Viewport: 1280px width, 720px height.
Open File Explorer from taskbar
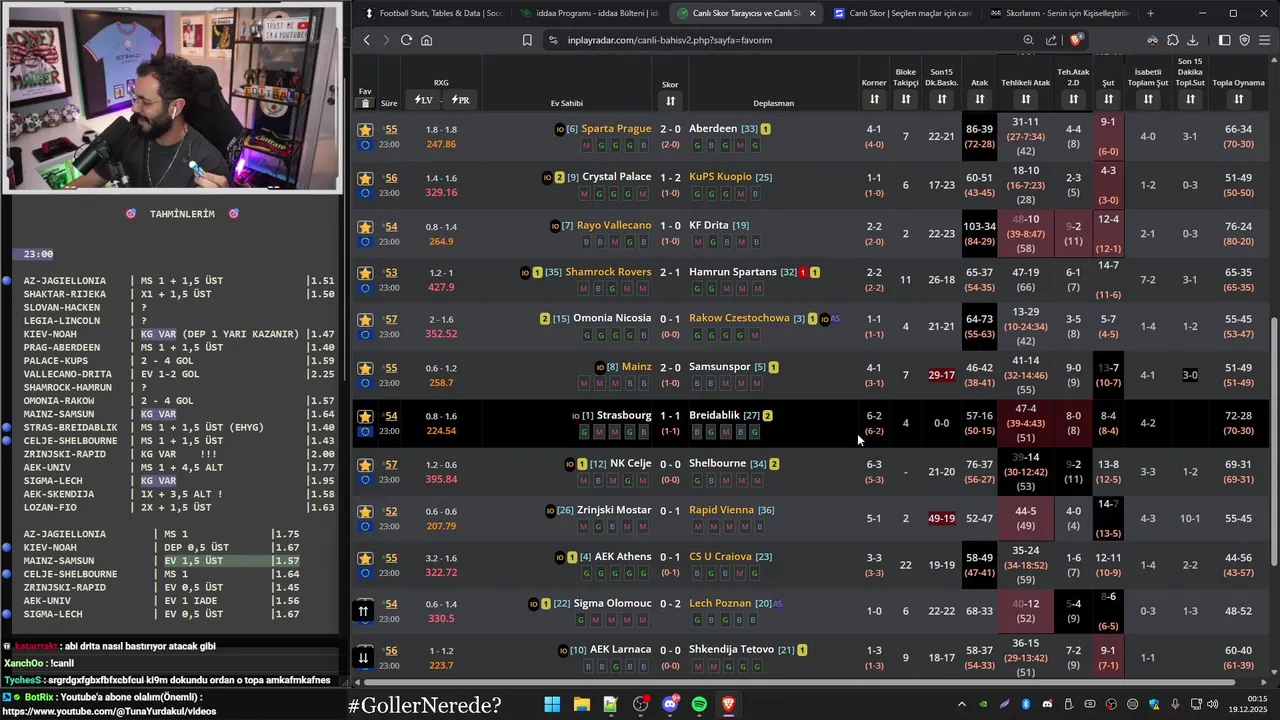coord(582,704)
